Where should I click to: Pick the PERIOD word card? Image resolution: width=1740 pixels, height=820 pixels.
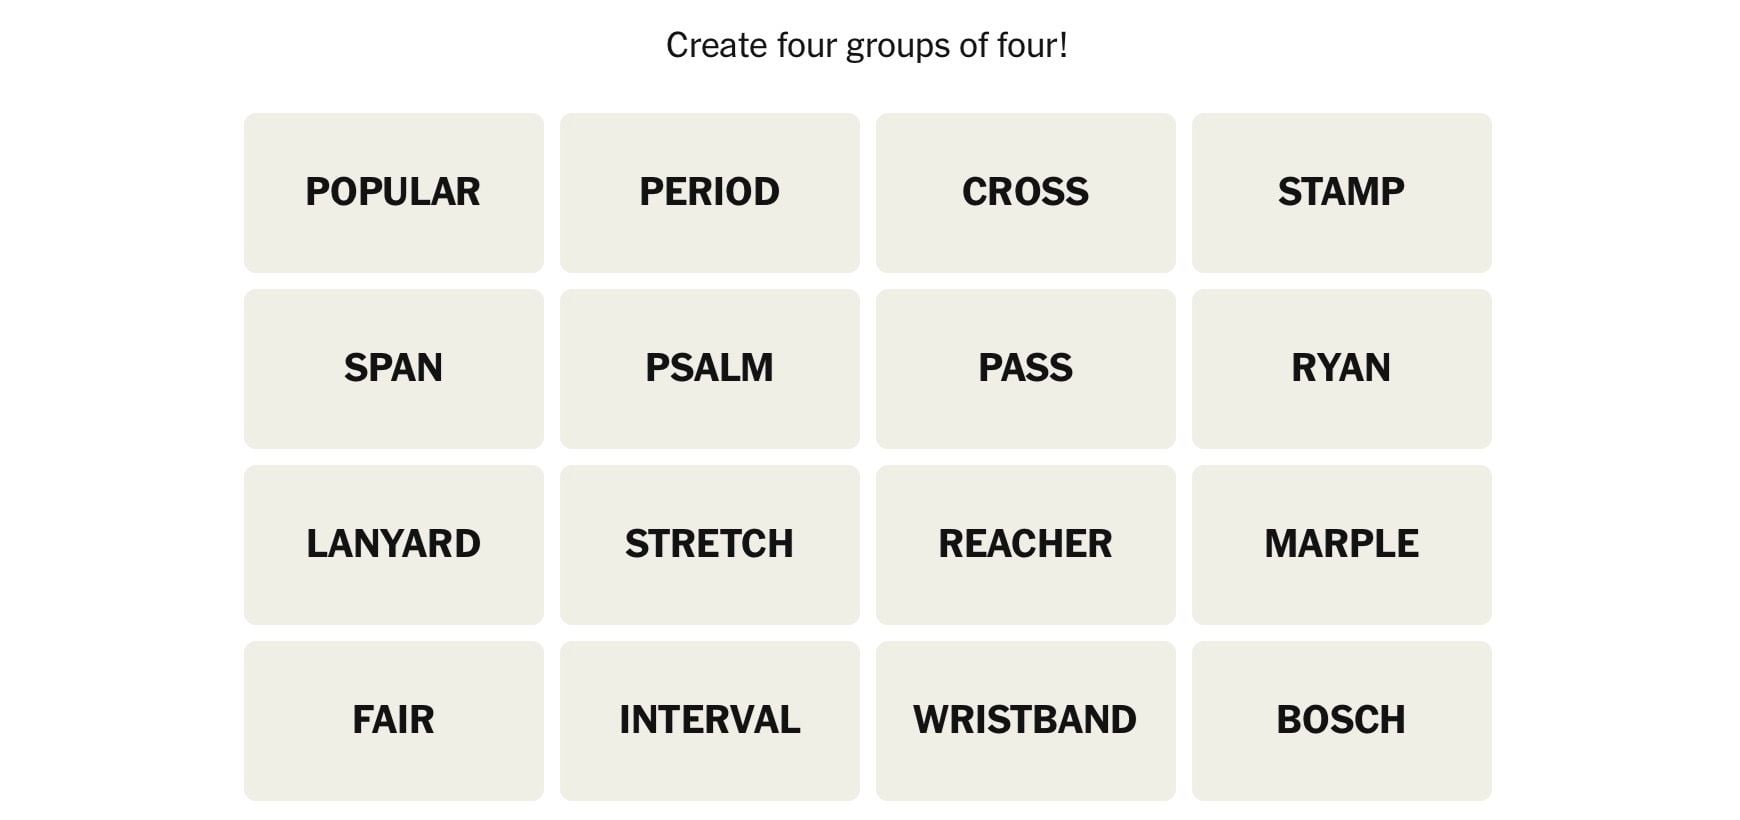tap(709, 192)
